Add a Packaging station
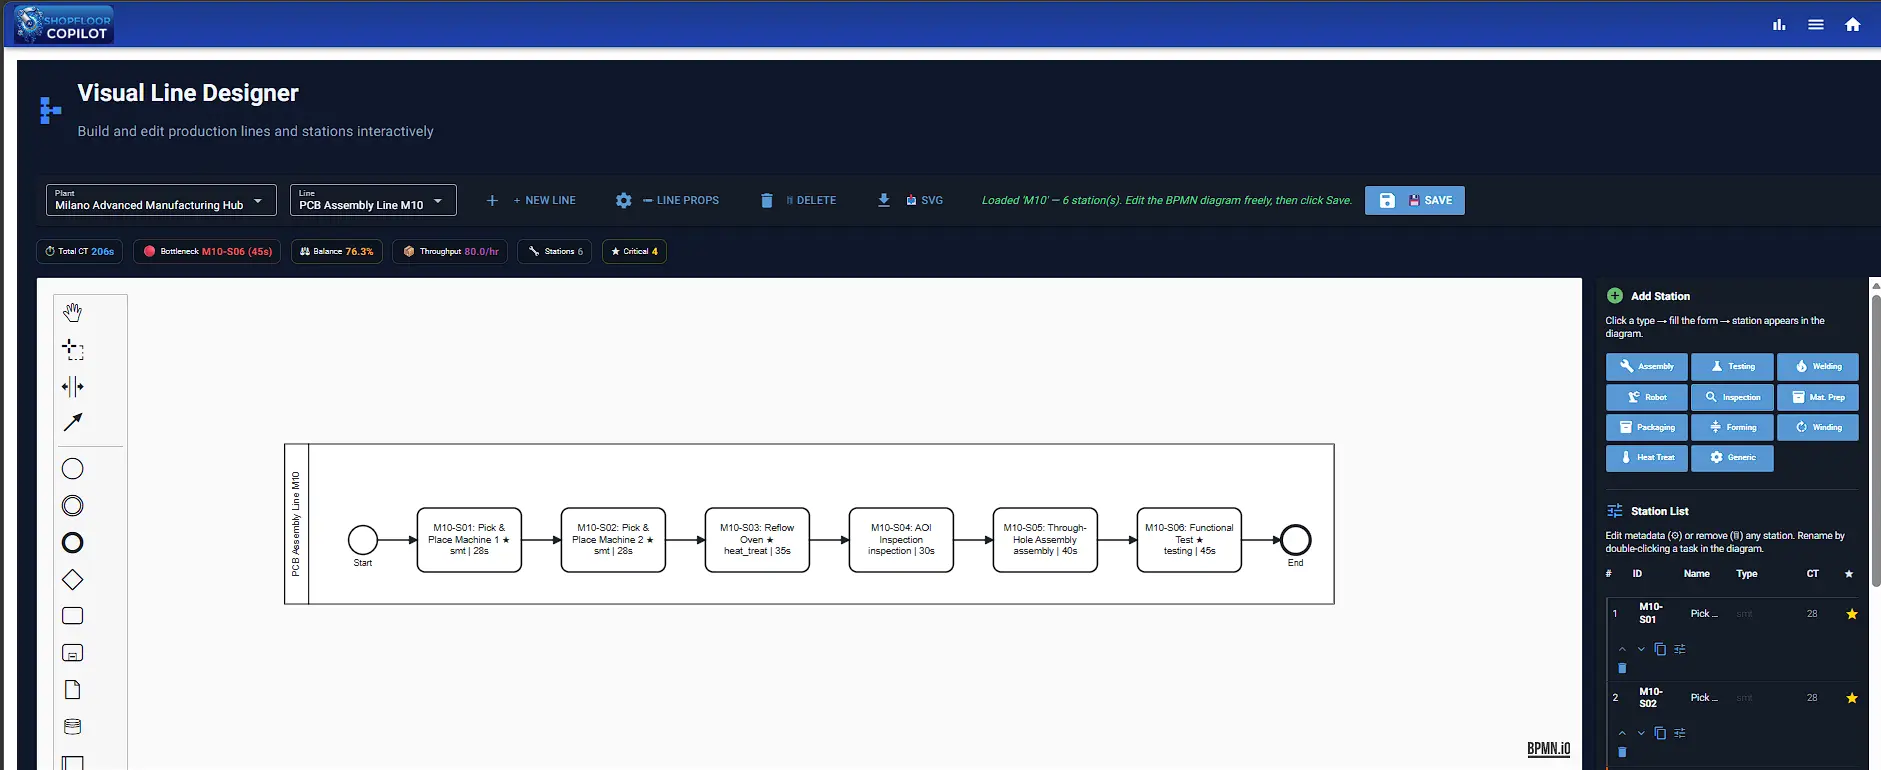The width and height of the screenshot is (1881, 770). 1647,428
